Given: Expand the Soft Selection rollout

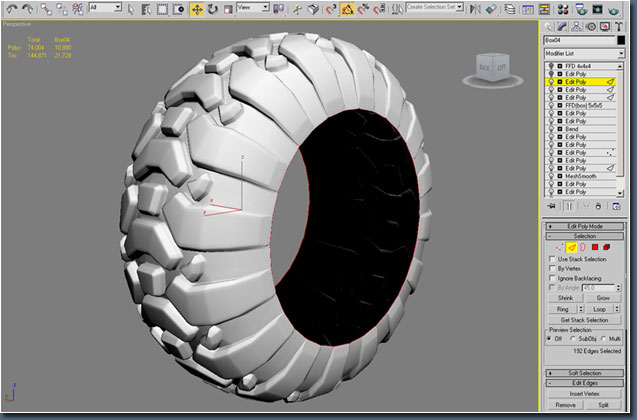Looking at the screenshot, I should pos(585,373).
